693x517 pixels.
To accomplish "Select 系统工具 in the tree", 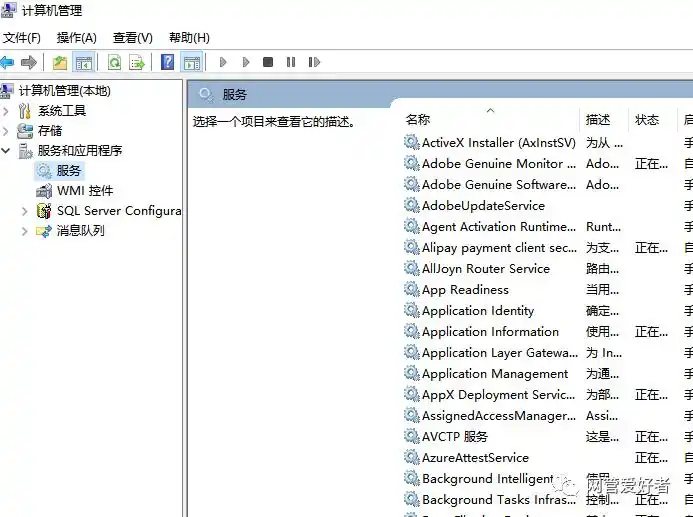I will (62, 110).
